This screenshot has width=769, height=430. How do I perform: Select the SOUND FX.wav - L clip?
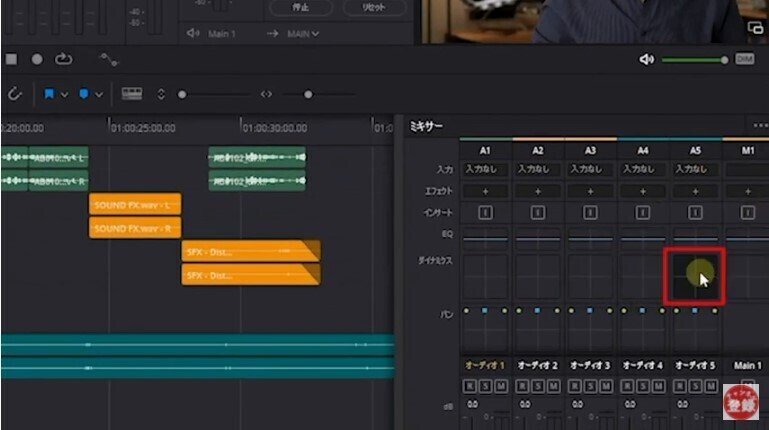[135, 204]
